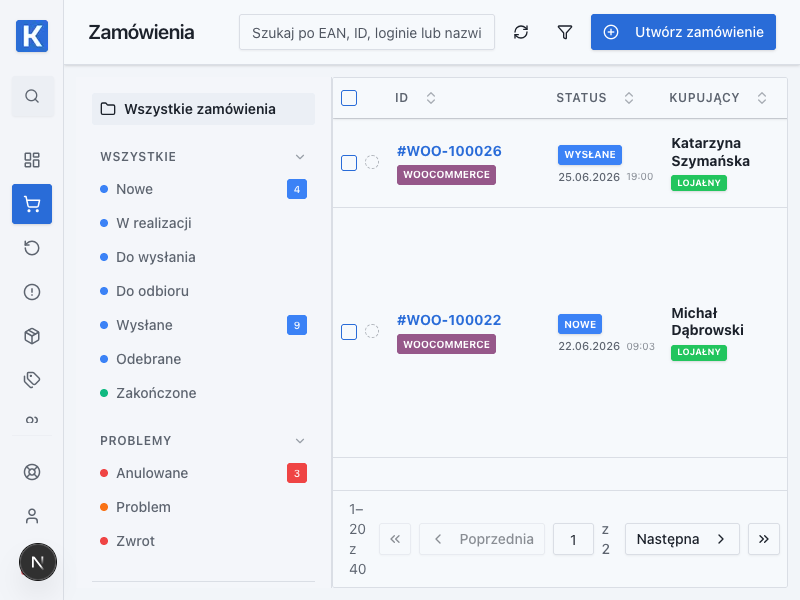
Task: Open the returns circular-arrow icon
Action: pyautogui.click(x=32, y=248)
